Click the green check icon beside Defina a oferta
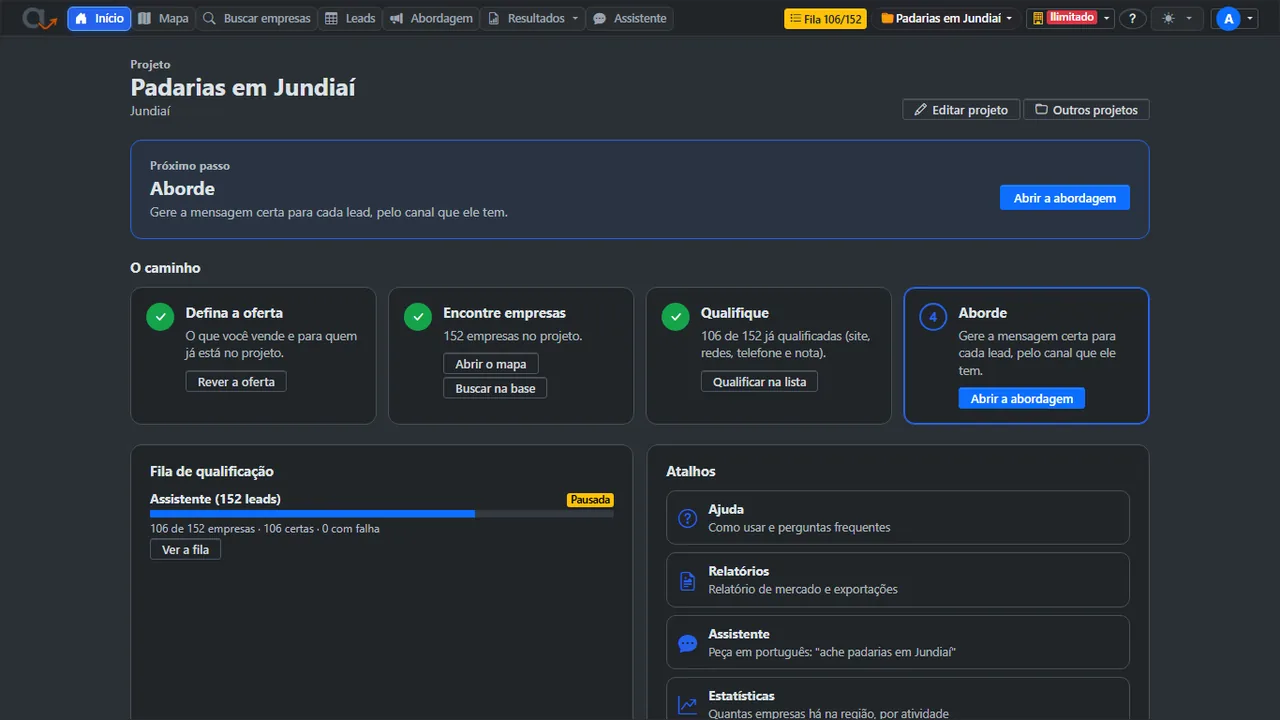This screenshot has height=720, width=1280. 160,317
